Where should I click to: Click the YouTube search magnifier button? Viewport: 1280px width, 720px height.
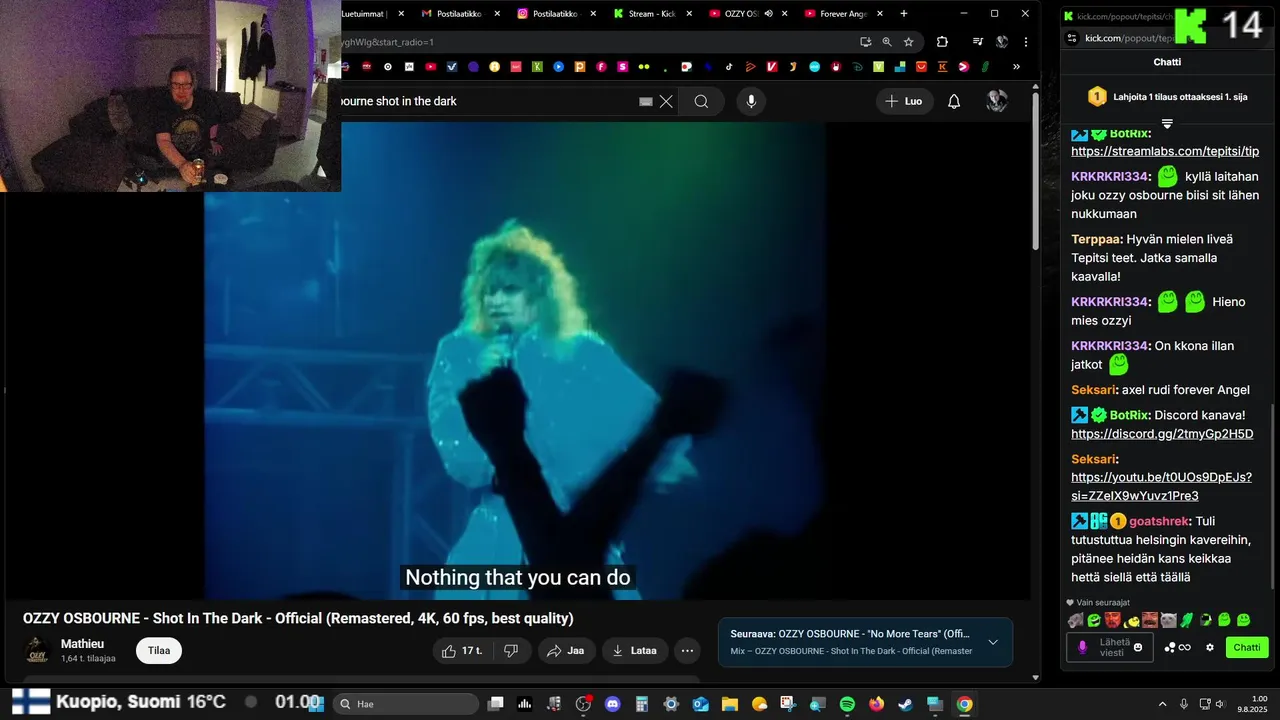click(701, 101)
